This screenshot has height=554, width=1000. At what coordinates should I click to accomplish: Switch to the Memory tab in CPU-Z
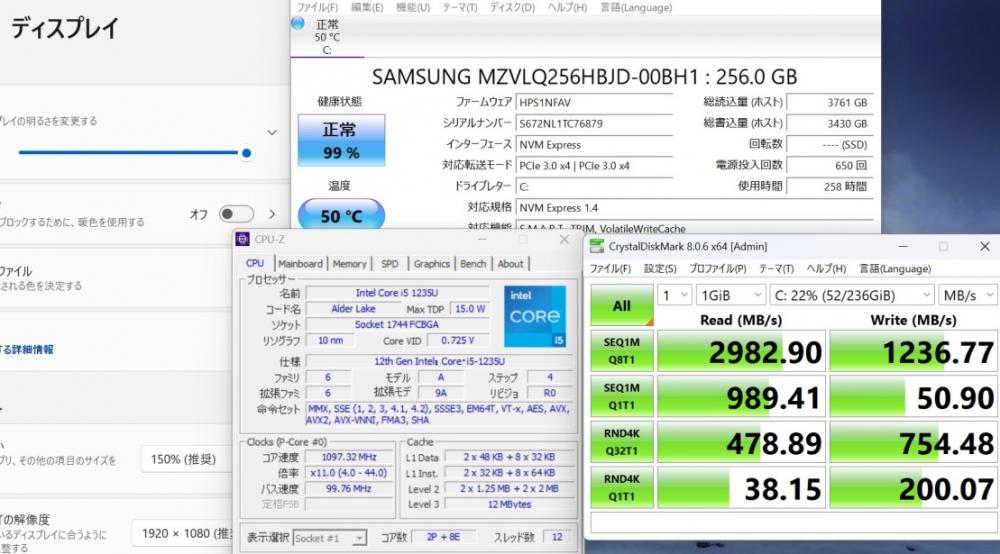(349, 263)
